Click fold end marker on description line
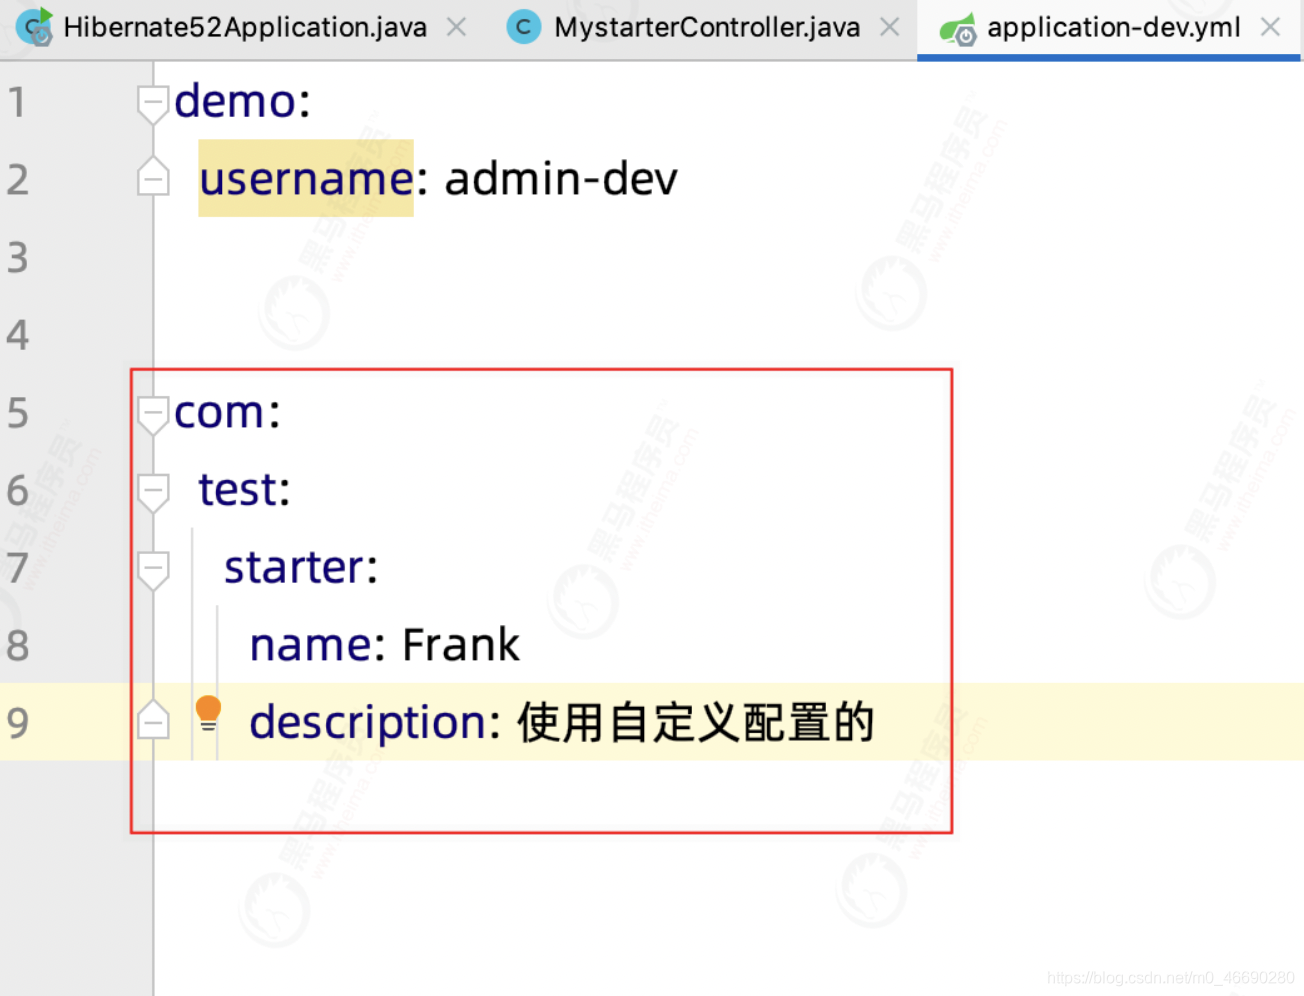 pos(153,719)
